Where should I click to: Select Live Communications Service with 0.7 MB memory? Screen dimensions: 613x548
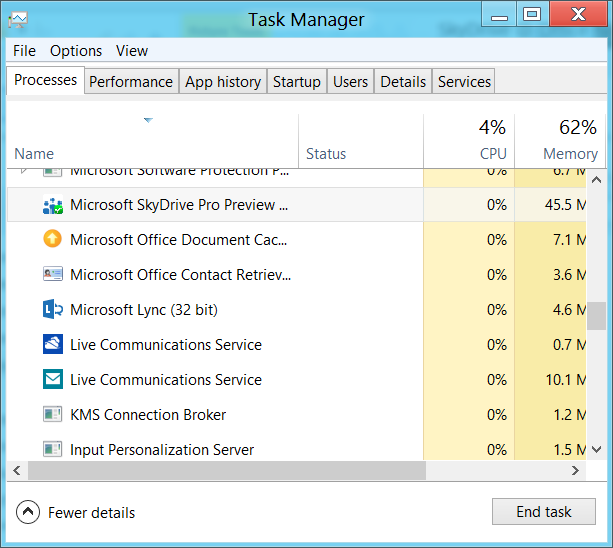296,344
